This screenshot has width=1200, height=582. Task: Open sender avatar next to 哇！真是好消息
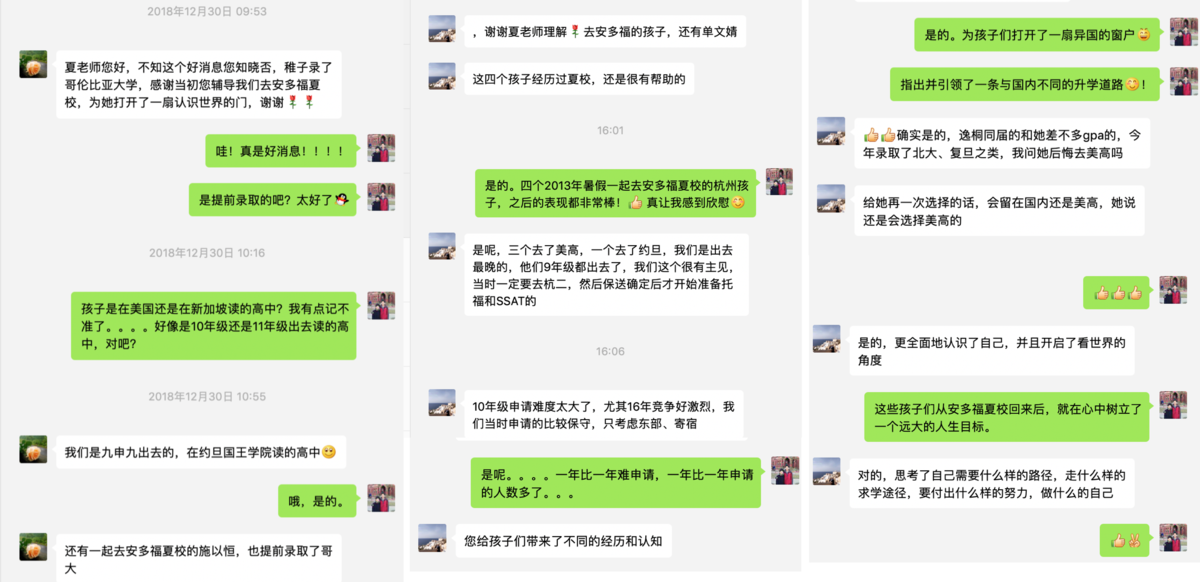[x=382, y=148]
